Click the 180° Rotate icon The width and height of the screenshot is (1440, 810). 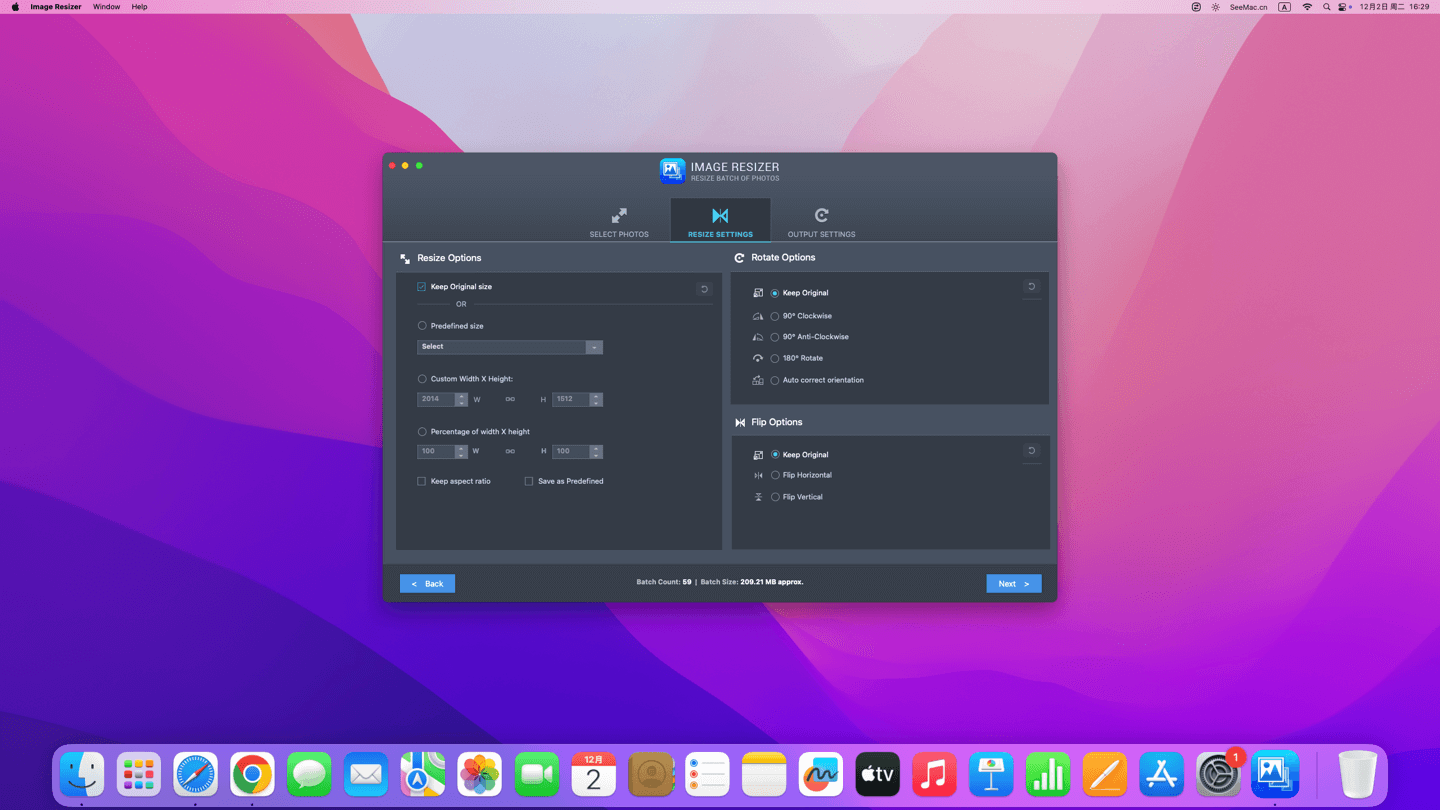[758, 358]
